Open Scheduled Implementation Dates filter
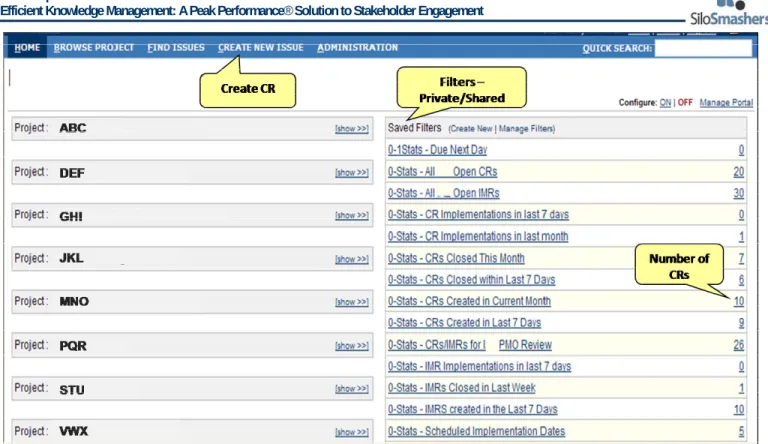 pyautogui.click(x=476, y=431)
